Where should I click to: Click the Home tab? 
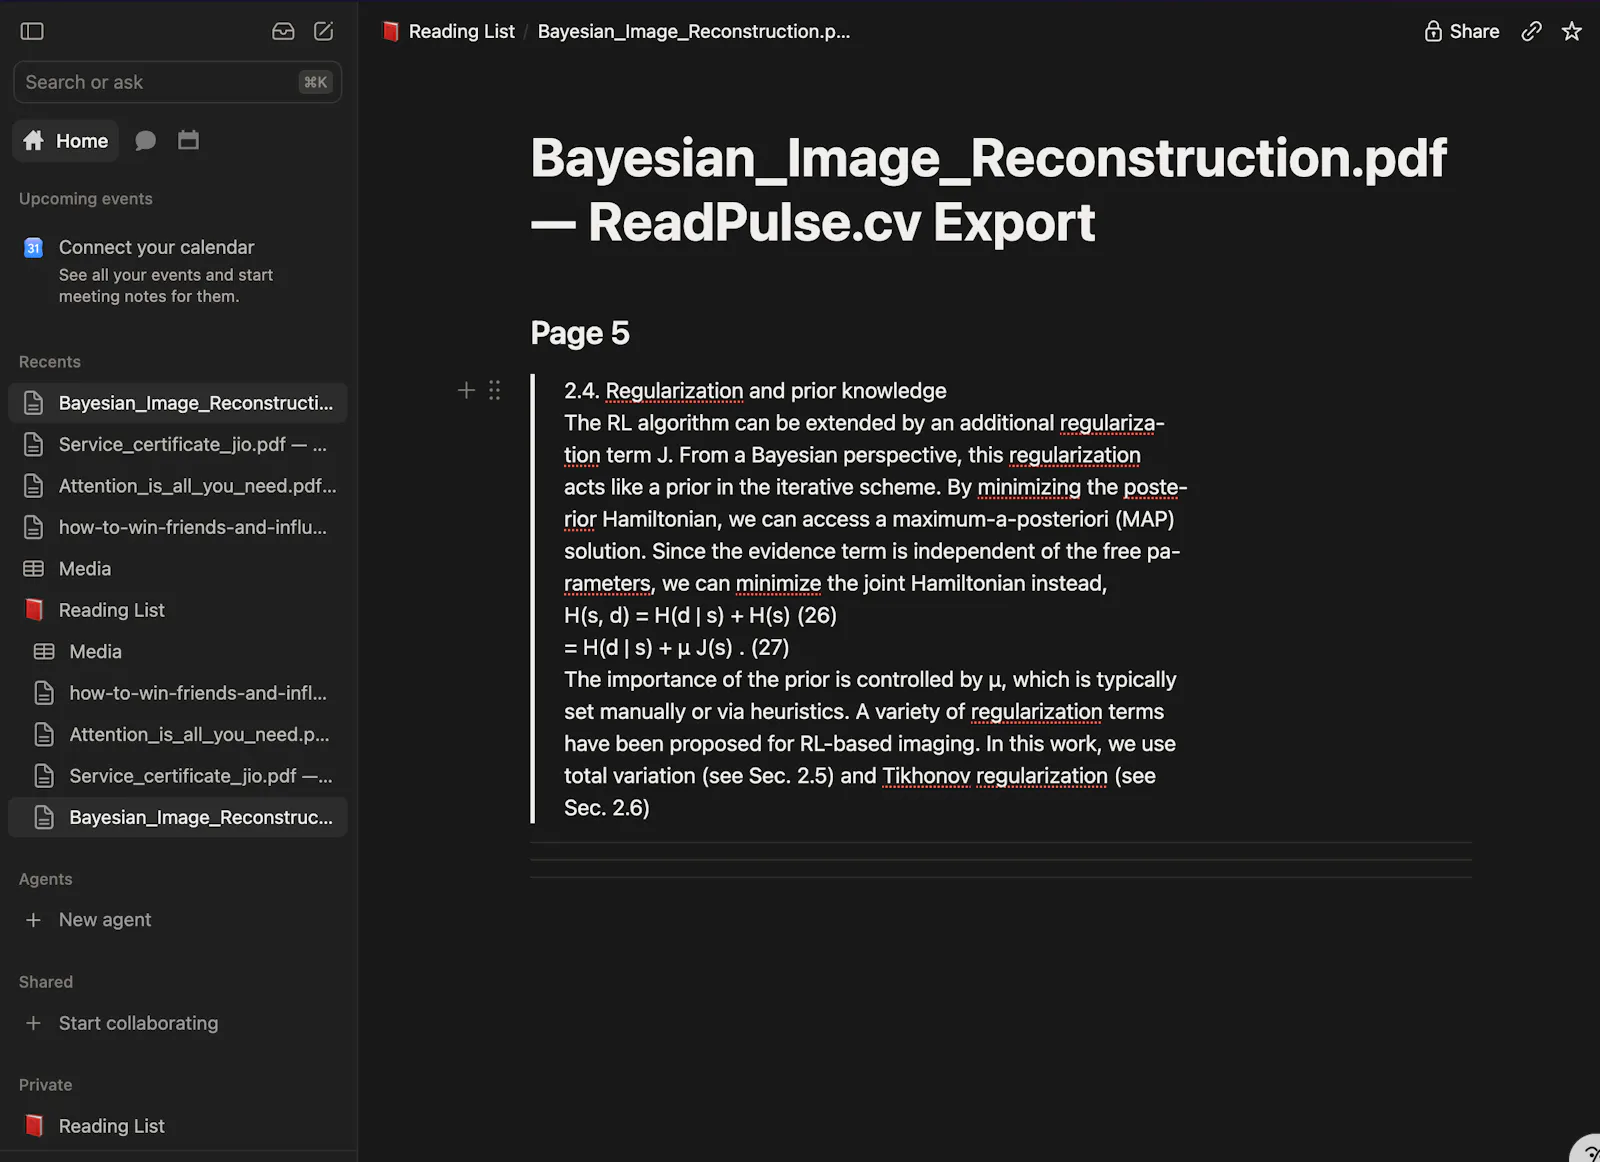(66, 141)
